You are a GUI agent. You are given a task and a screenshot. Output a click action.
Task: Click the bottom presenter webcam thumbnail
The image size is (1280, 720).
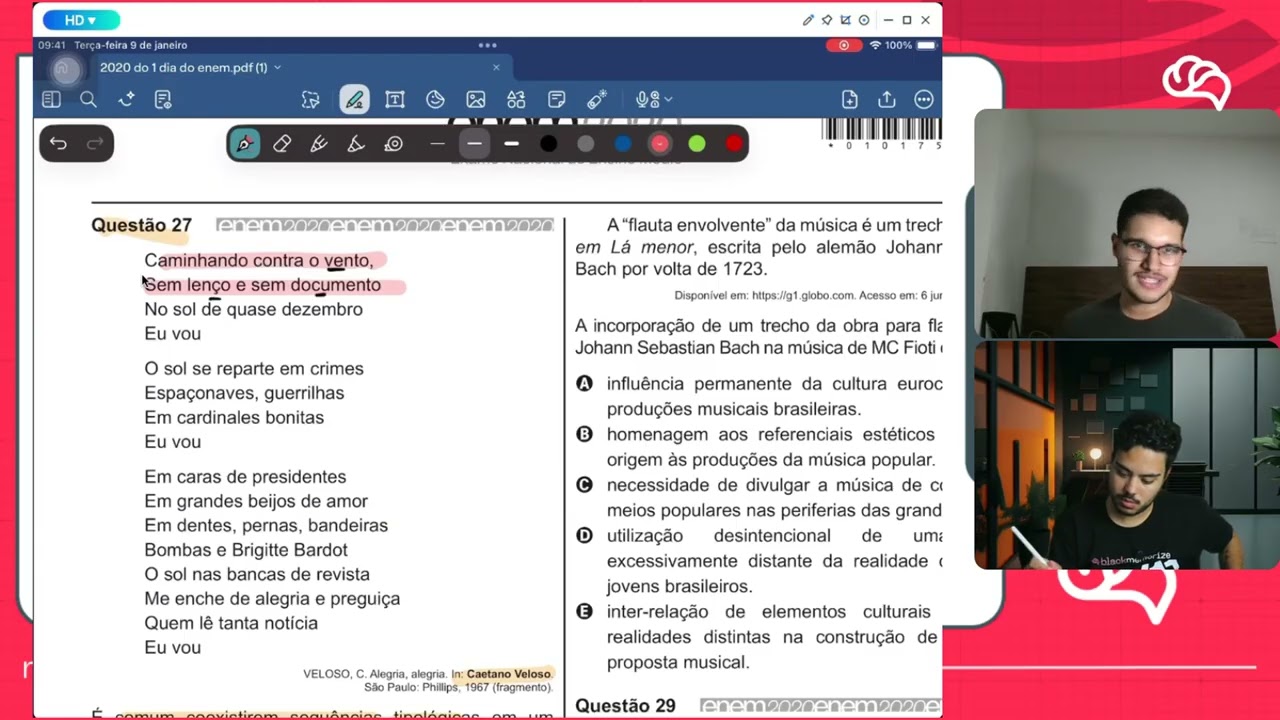(x=1127, y=455)
